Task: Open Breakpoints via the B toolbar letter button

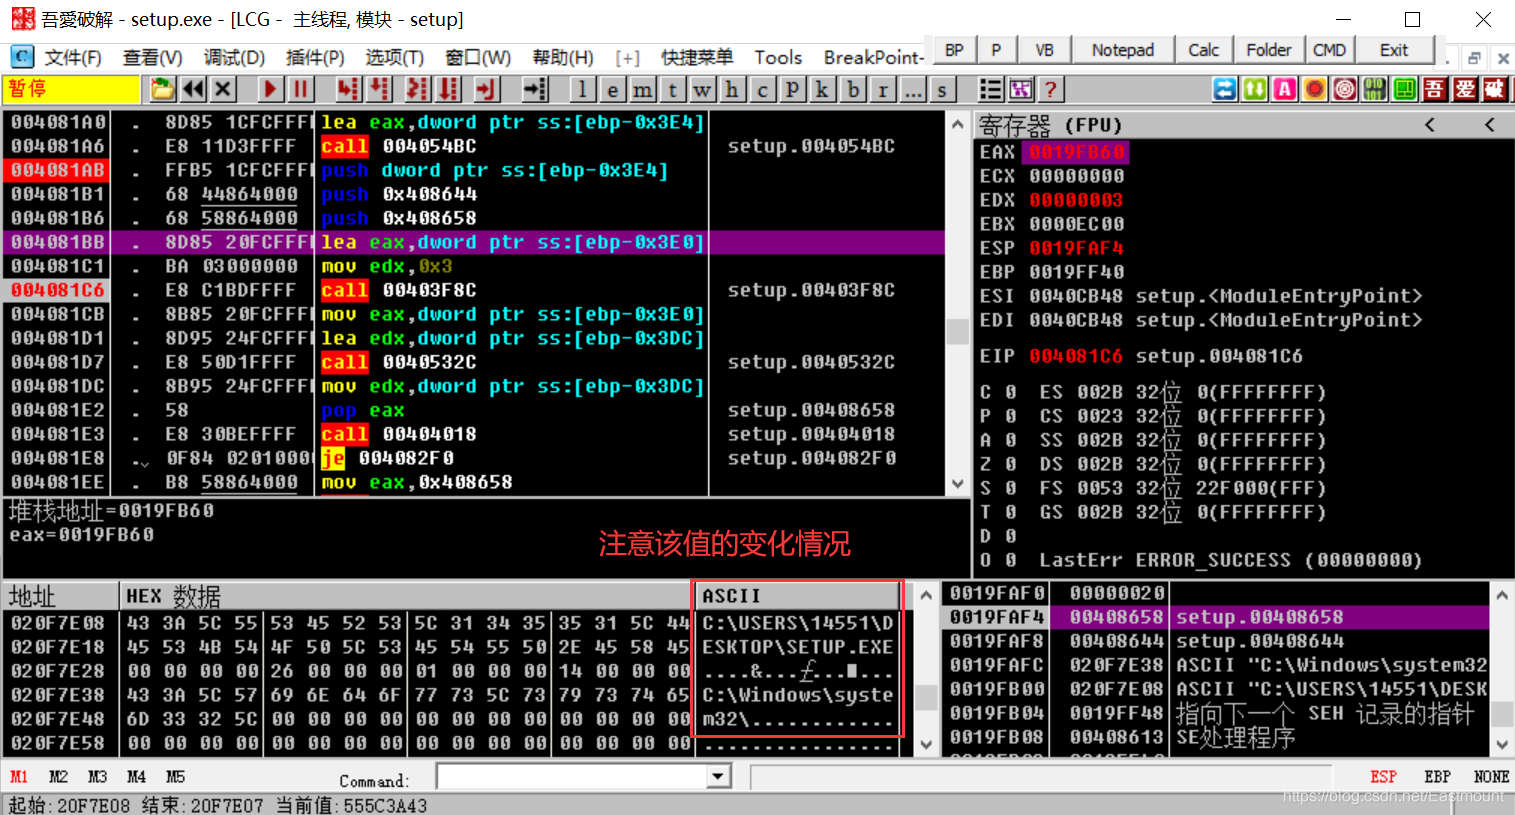Action: coord(852,90)
